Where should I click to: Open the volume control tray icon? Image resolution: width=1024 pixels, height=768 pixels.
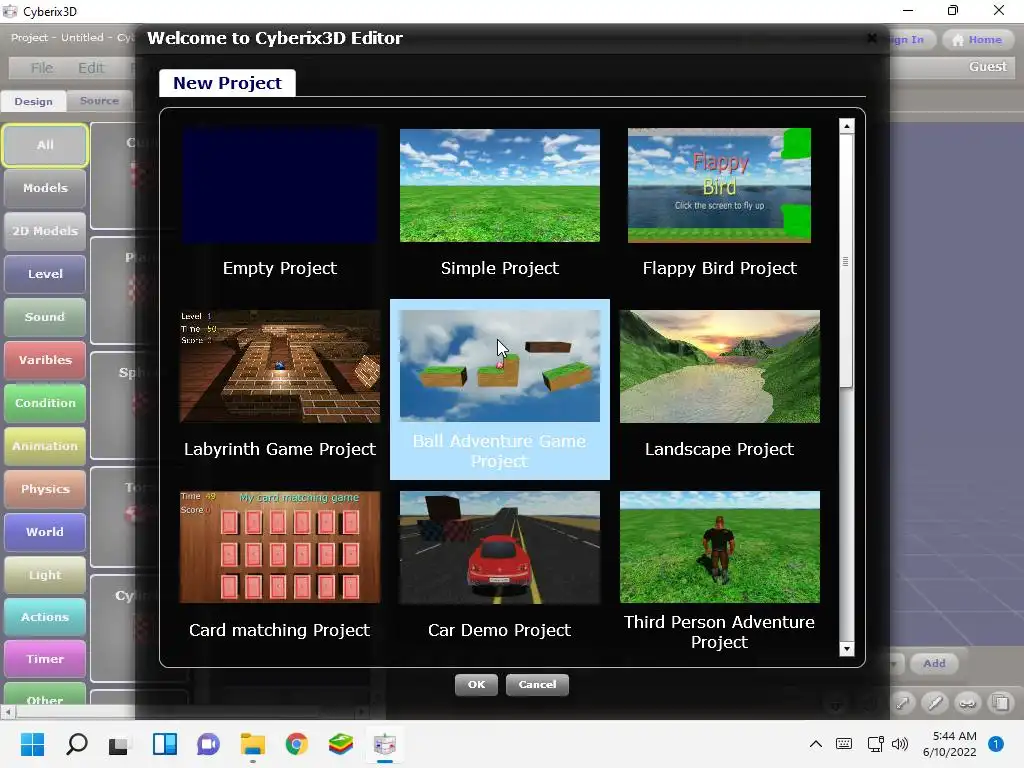pos(900,744)
